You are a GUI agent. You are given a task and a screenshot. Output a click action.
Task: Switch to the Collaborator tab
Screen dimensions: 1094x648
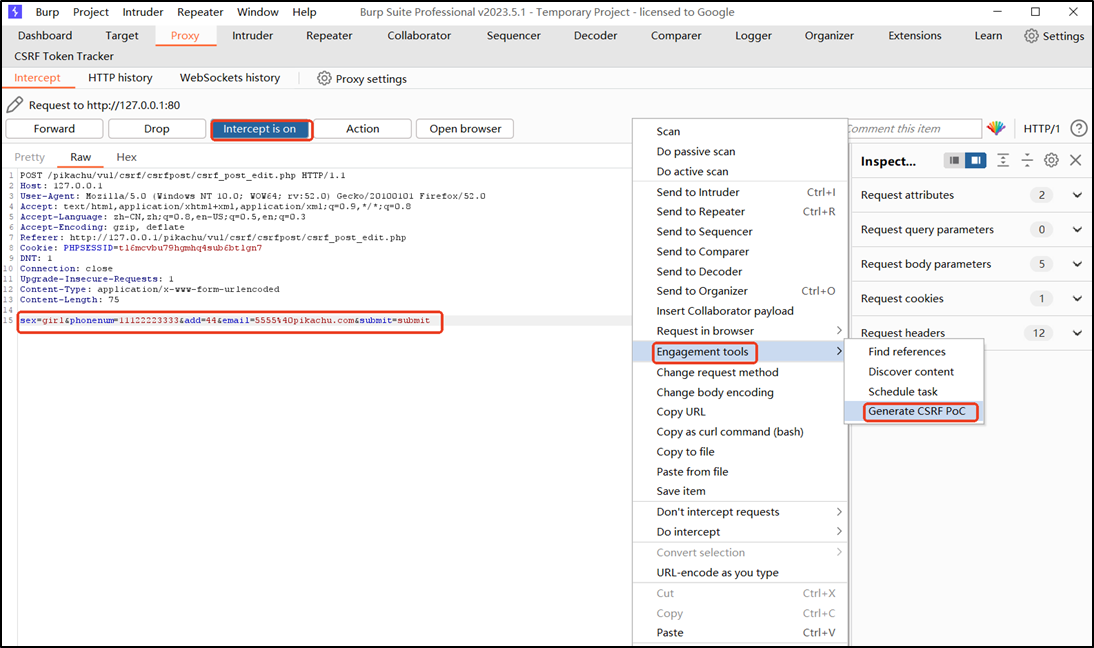[419, 36]
